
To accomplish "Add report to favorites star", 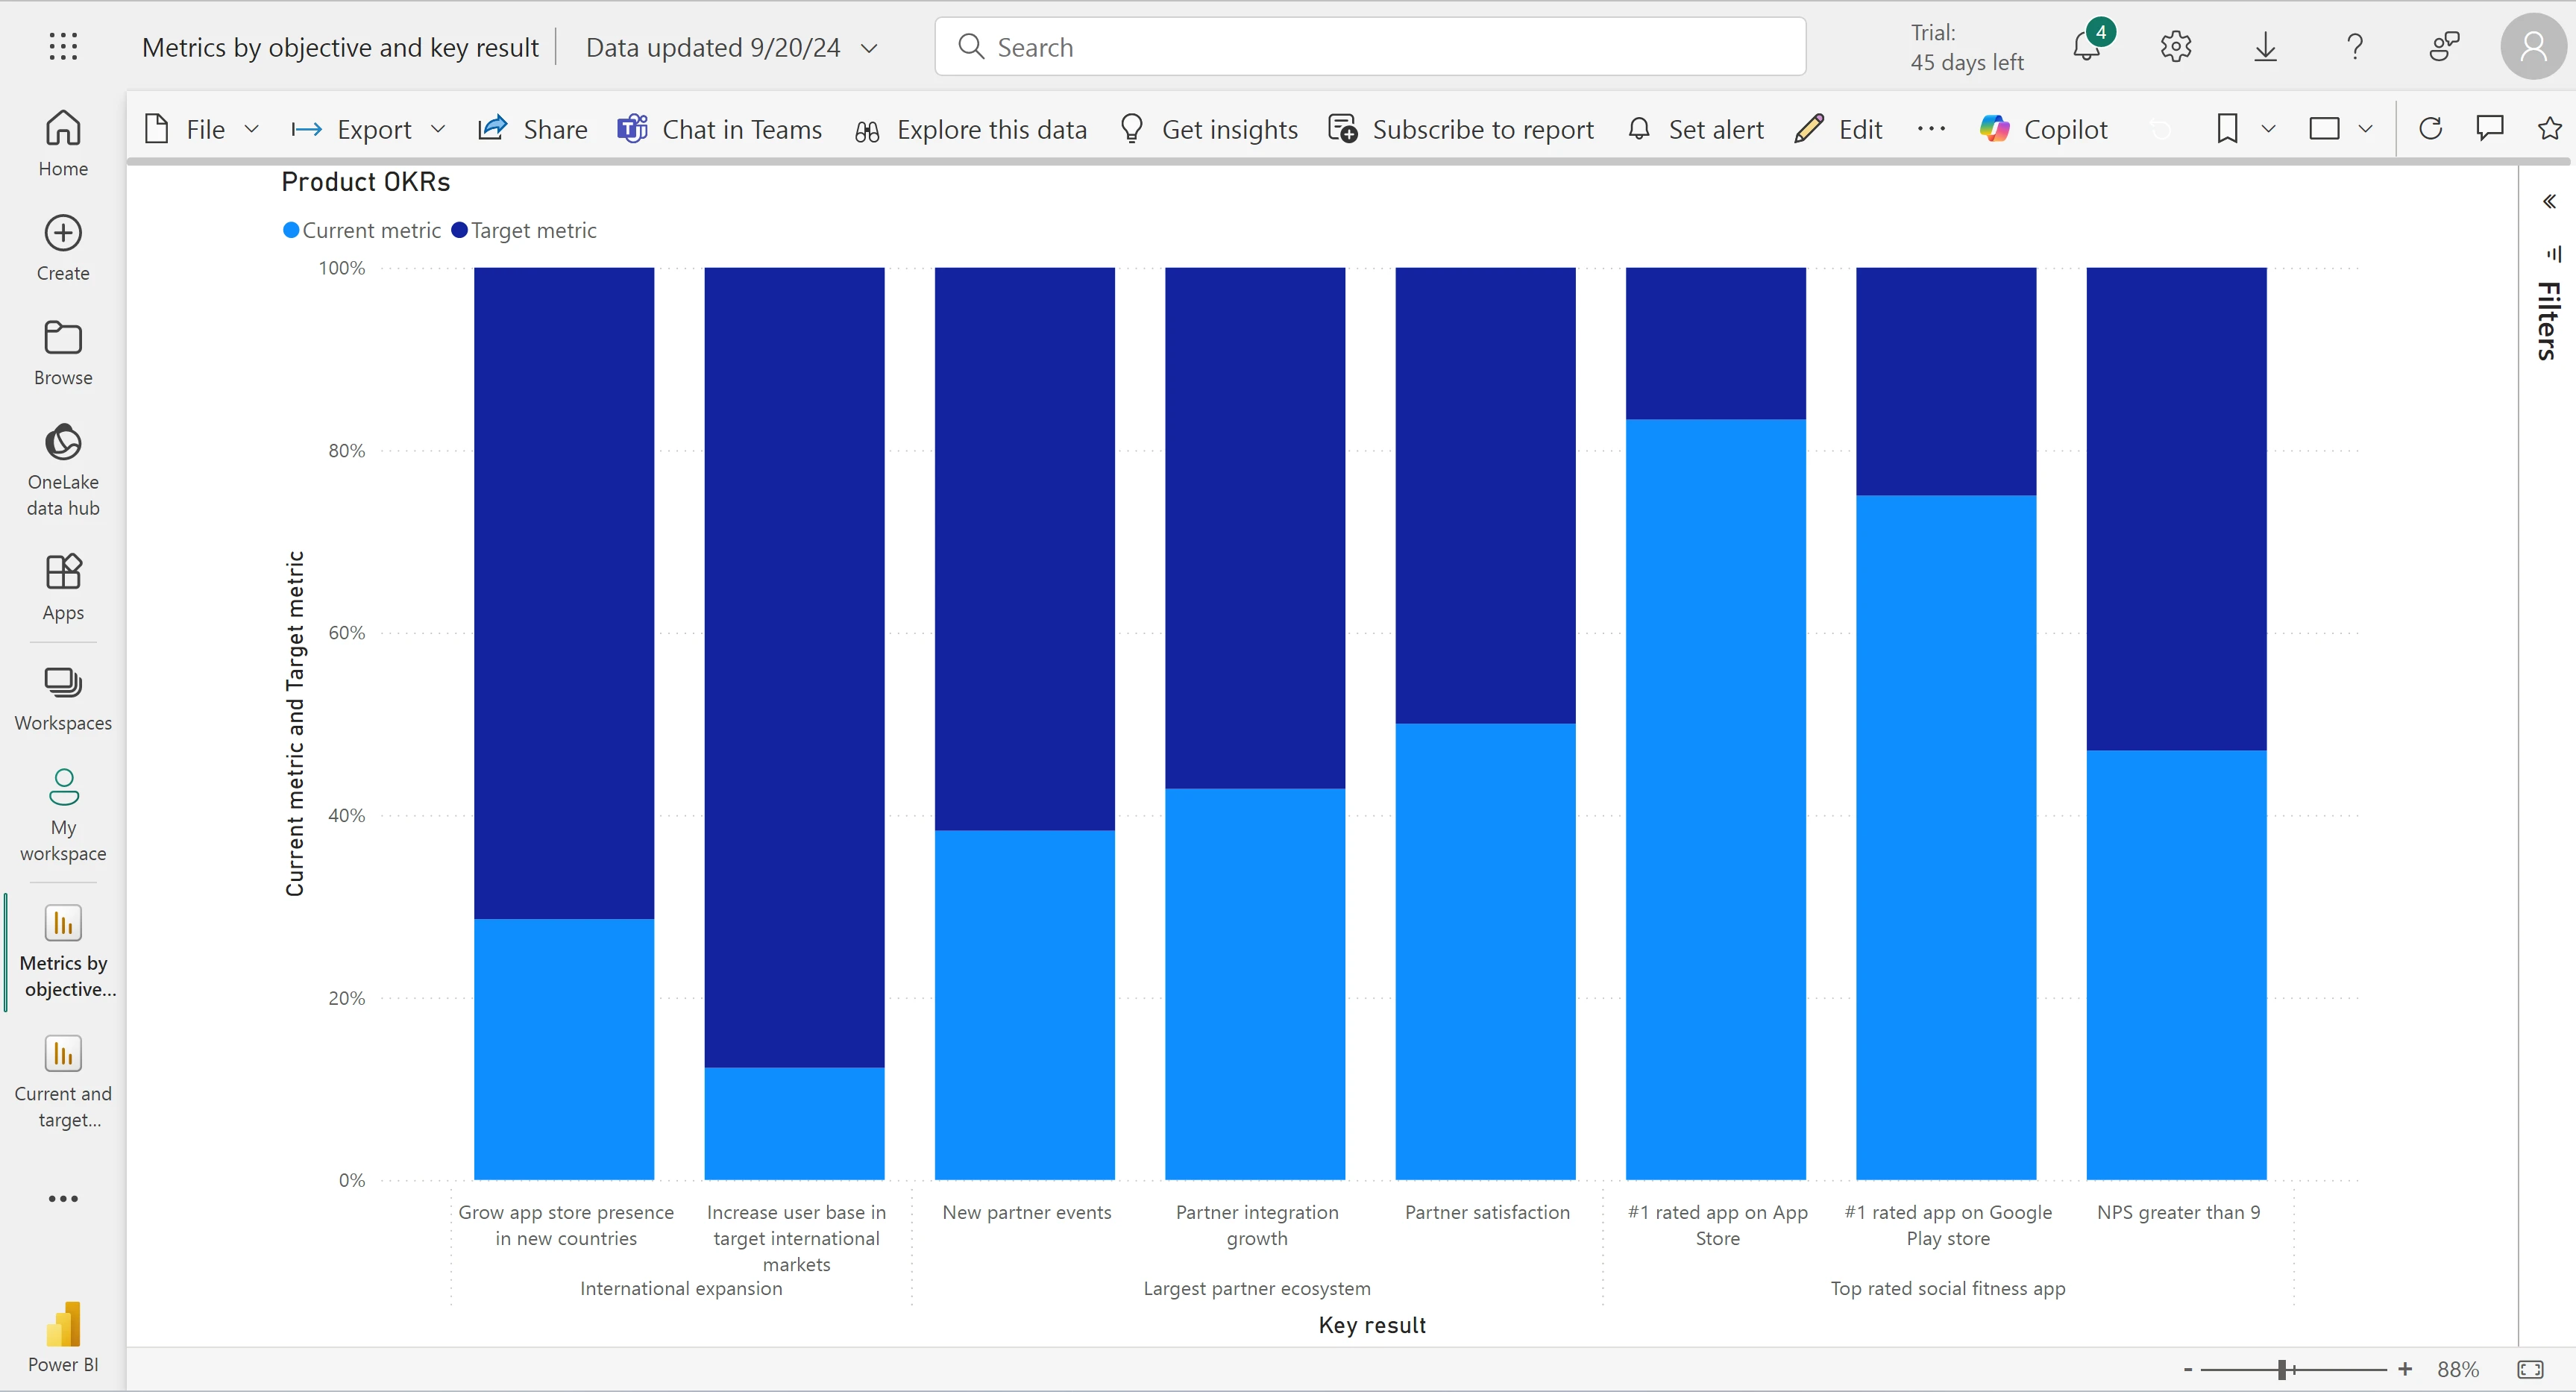I will pos(2549,129).
